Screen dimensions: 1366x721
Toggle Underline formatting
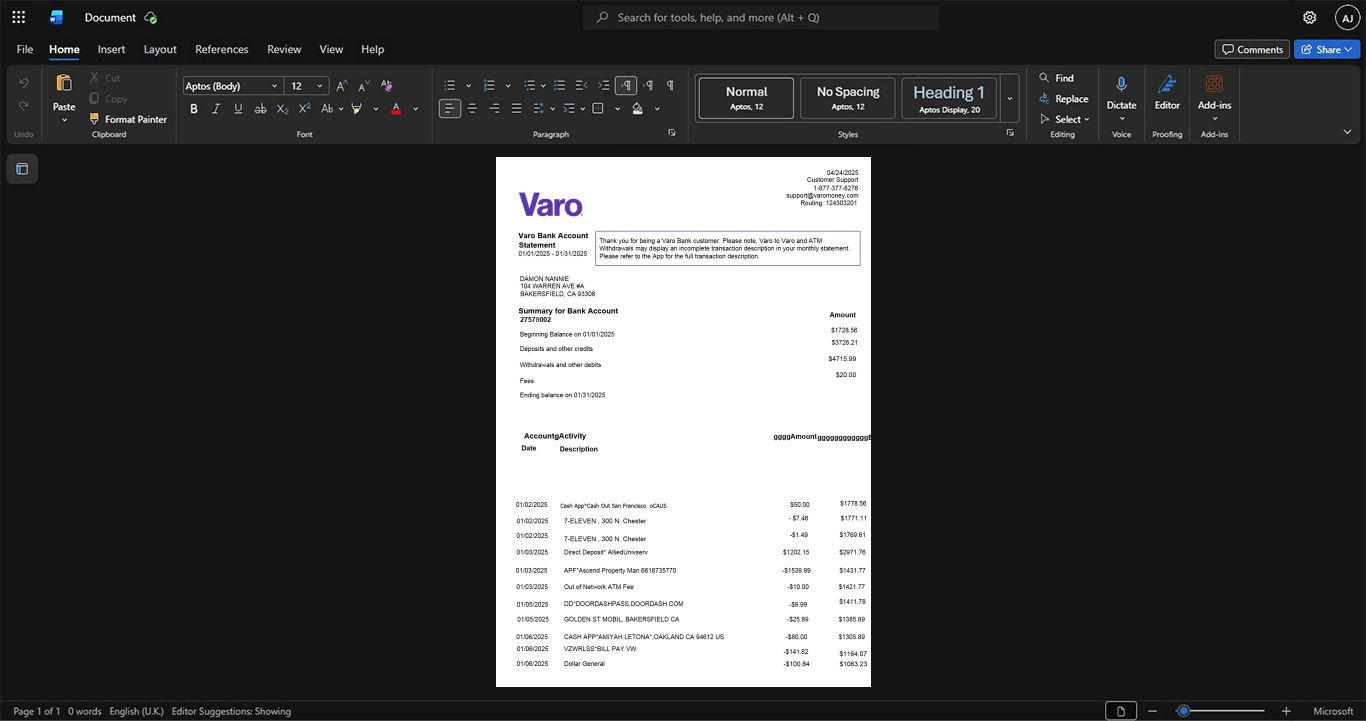(238, 108)
